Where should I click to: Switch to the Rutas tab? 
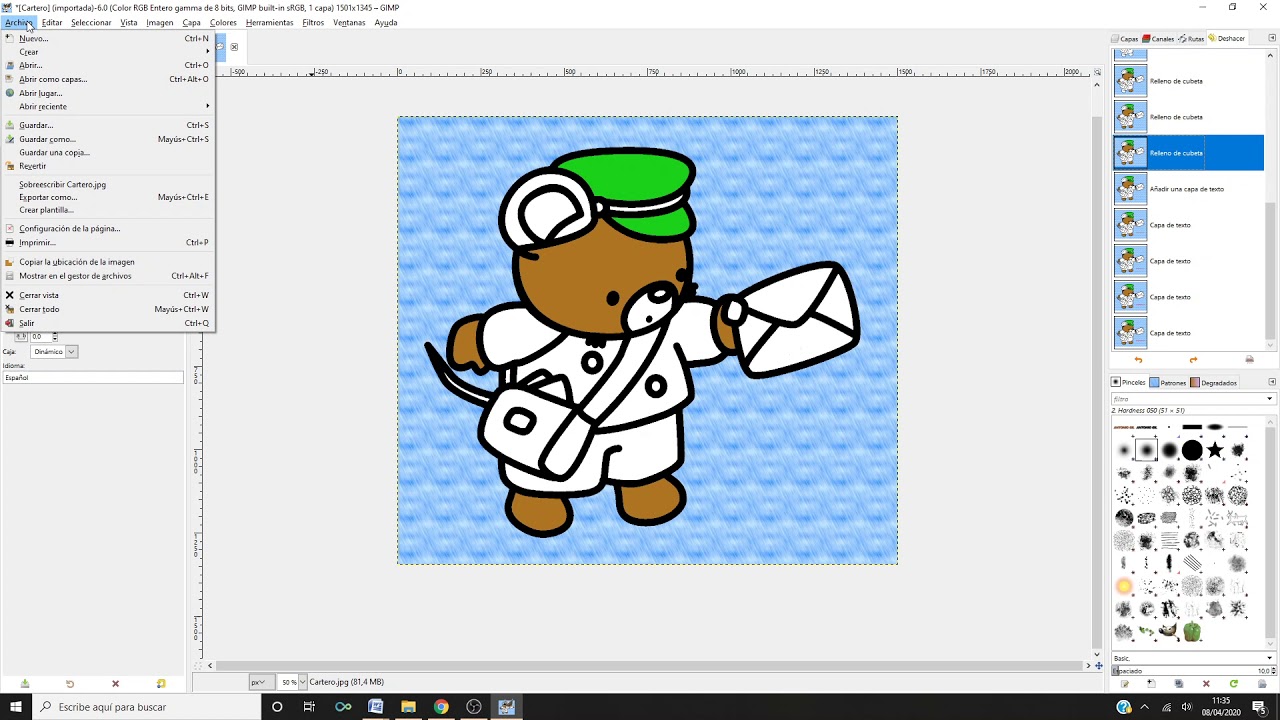[x=1192, y=39]
